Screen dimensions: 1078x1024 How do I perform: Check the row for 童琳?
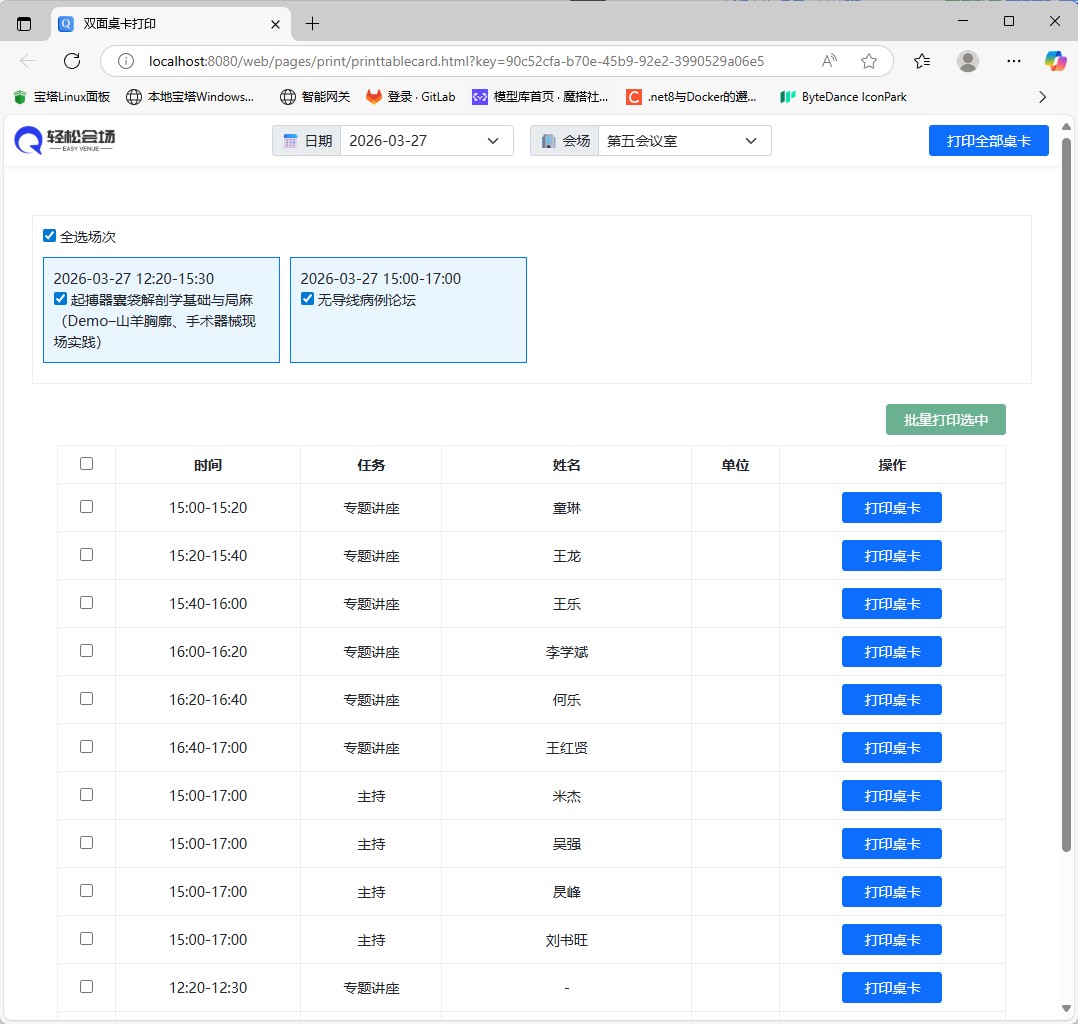87,507
